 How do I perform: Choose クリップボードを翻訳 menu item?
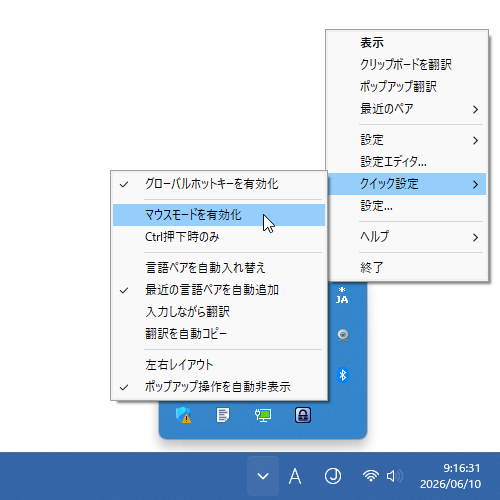(x=407, y=65)
